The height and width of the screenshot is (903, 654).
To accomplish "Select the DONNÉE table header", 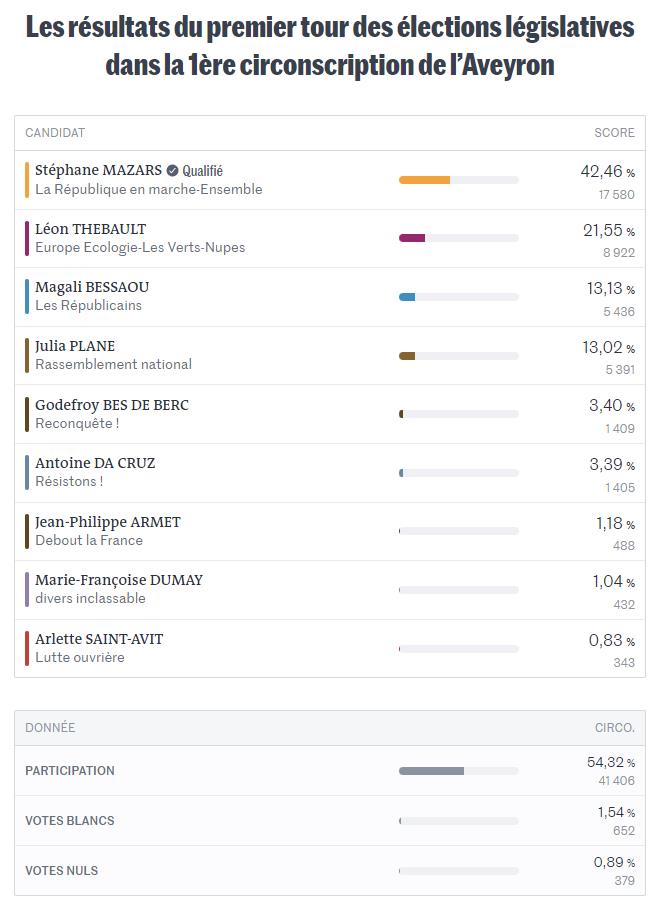I will point(50,728).
